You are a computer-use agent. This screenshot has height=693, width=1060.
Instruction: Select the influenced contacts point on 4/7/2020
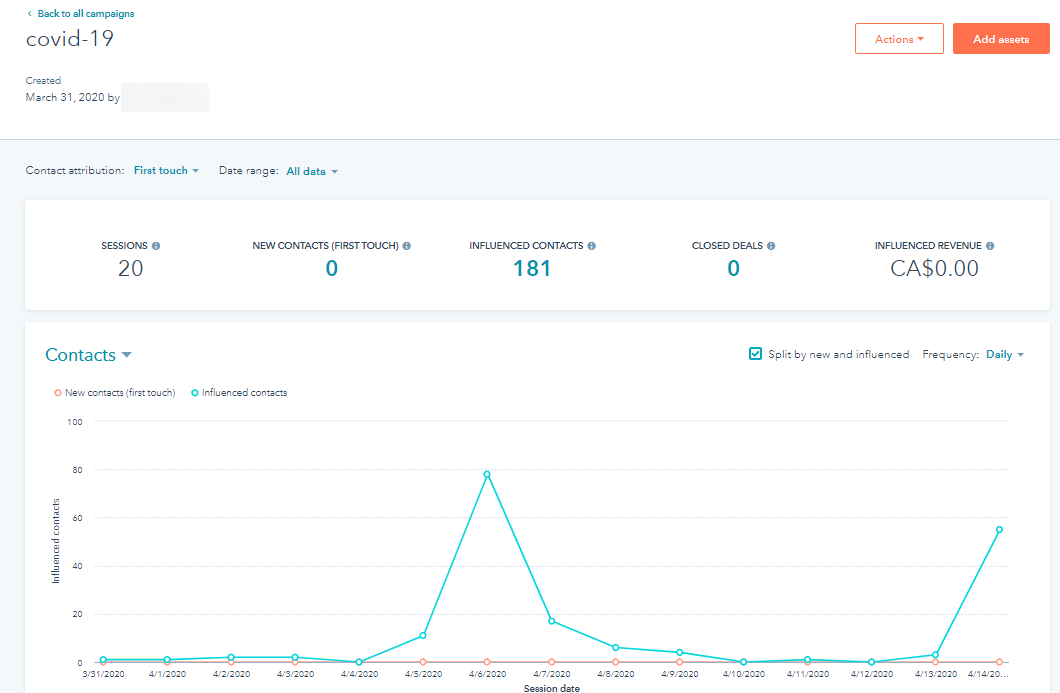pos(552,621)
